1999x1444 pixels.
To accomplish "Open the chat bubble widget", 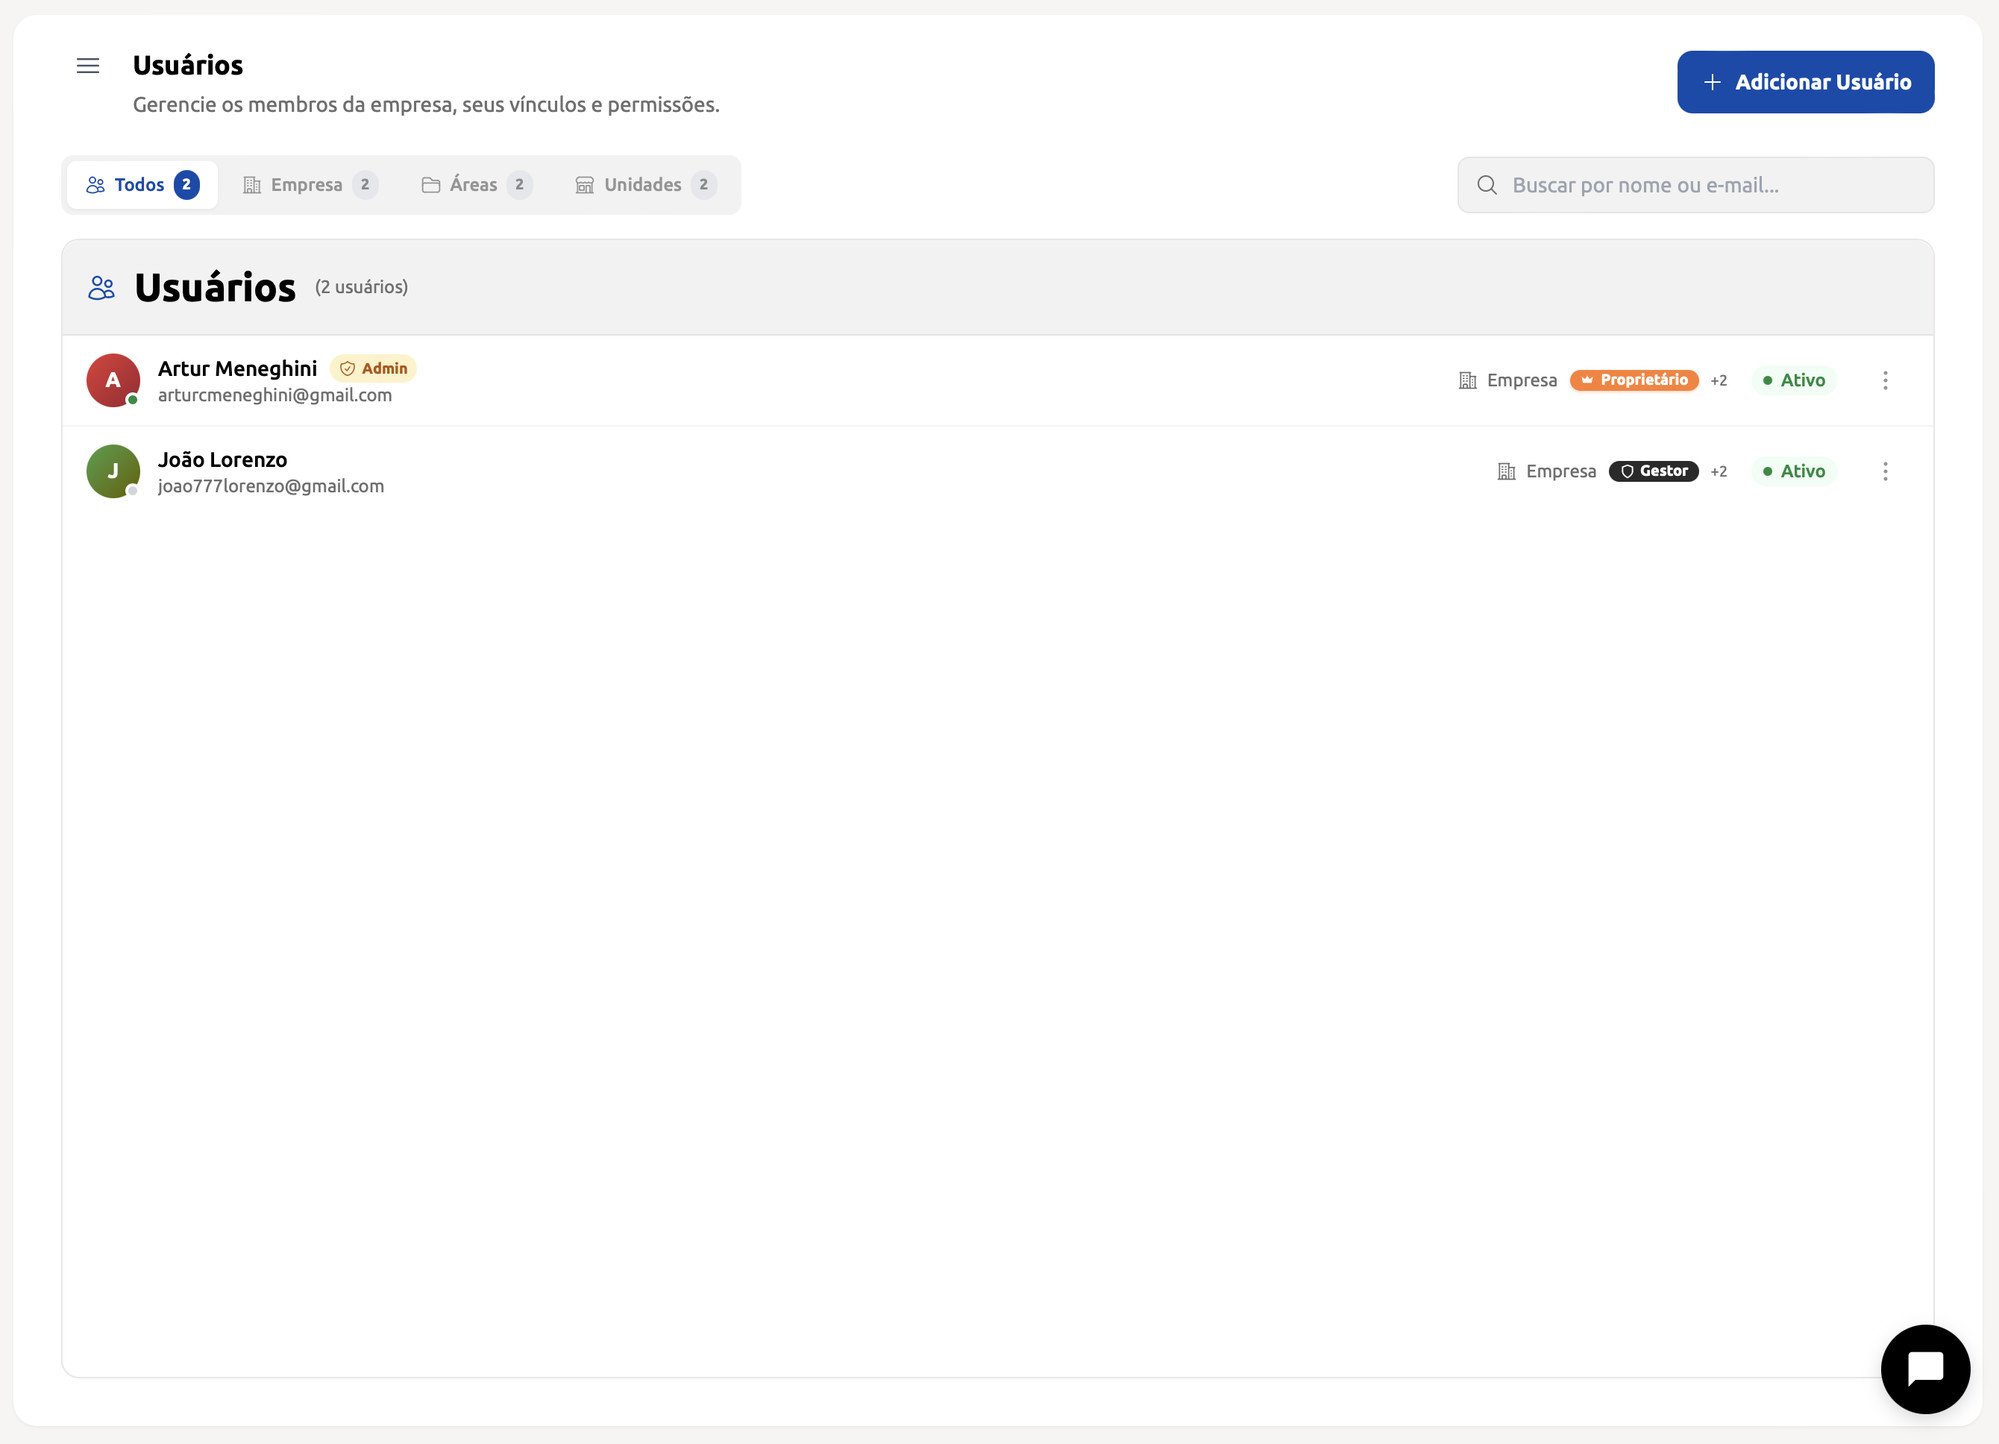I will [1925, 1369].
